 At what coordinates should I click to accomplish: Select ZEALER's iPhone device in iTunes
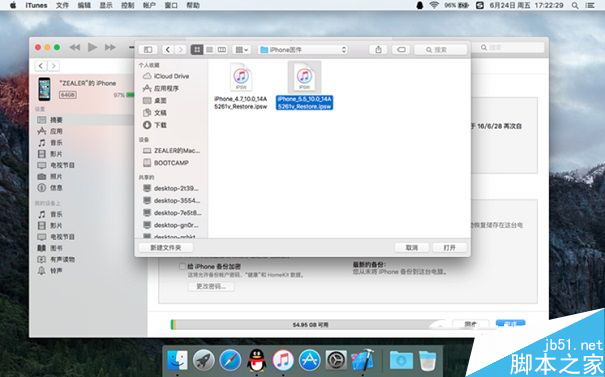click(x=85, y=89)
